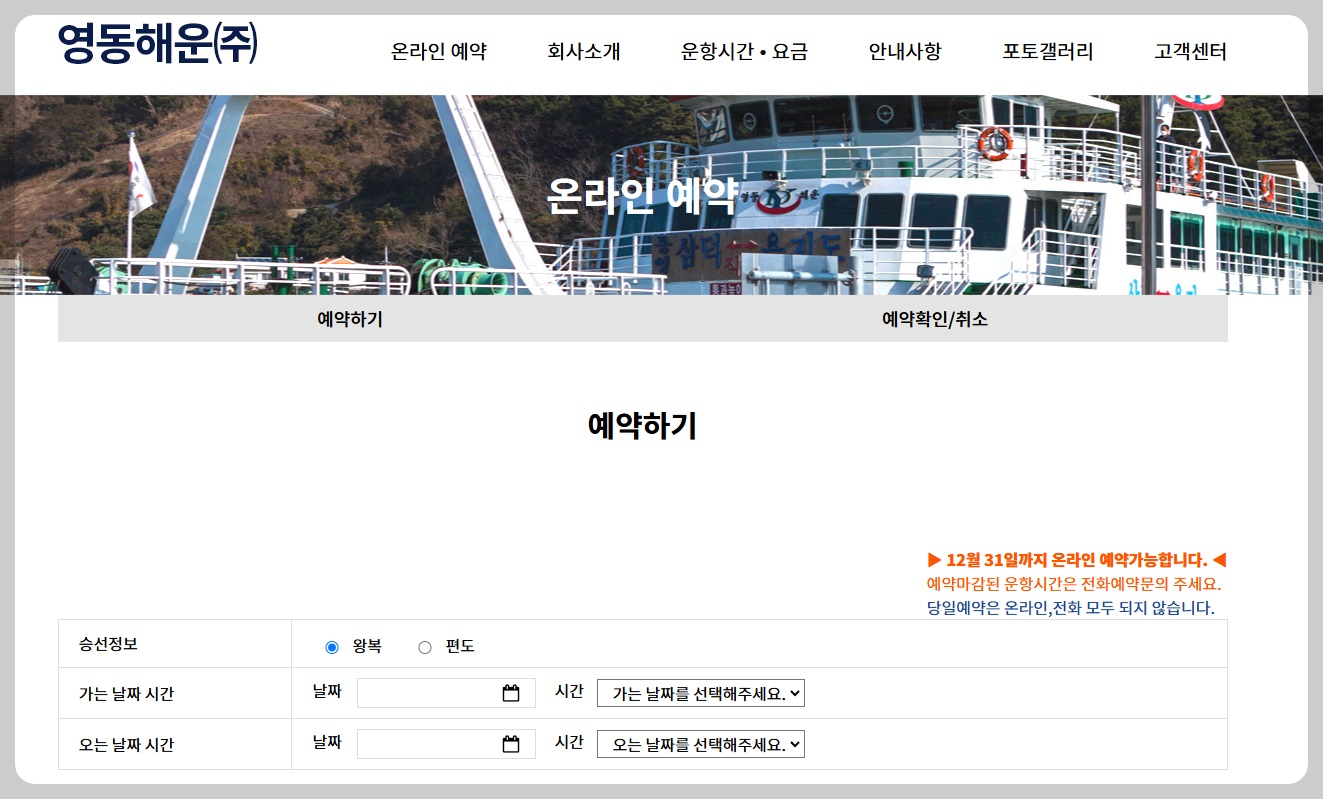Screen dimensions: 1323x799
Task: Select the 왕복 round-trip option
Action: point(330,646)
